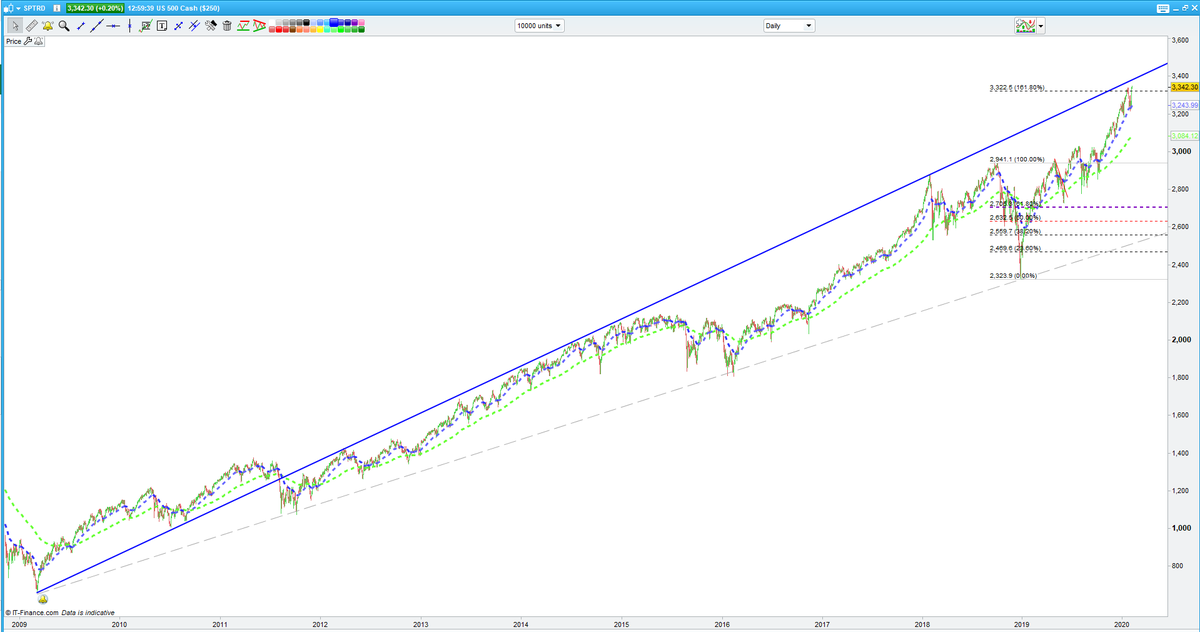Open the Daily timeframe dropdown
The width and height of the screenshot is (1200, 632).
[x=788, y=25]
